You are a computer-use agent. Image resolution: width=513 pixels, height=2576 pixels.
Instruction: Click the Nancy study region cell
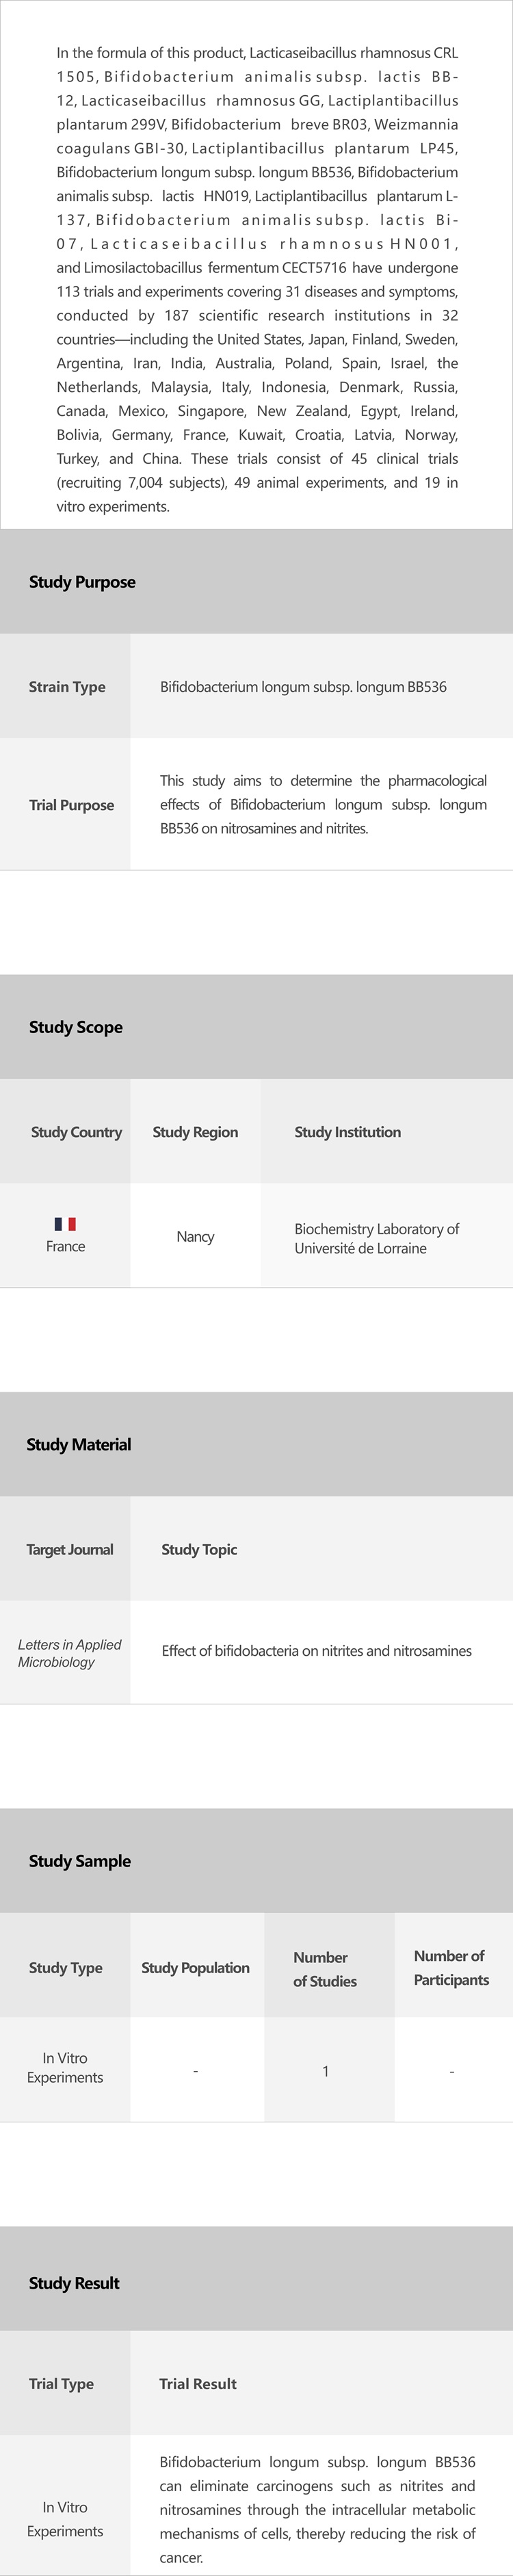click(195, 1237)
